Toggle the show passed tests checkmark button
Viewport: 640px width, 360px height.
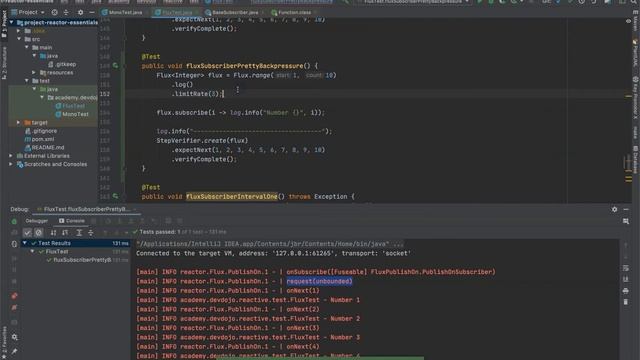coord(27,232)
